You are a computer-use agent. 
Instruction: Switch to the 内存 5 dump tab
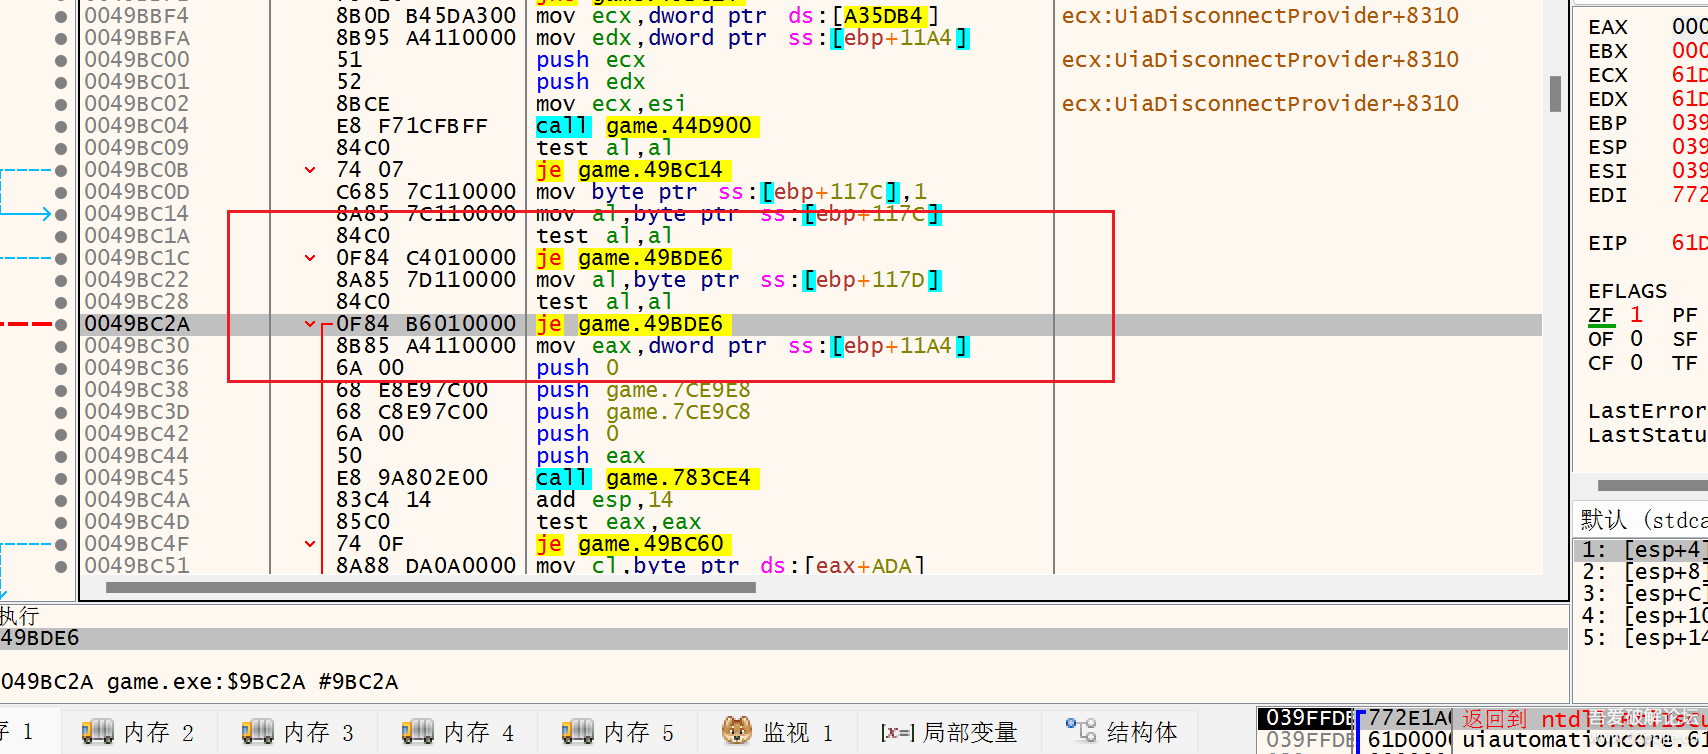pos(618,732)
